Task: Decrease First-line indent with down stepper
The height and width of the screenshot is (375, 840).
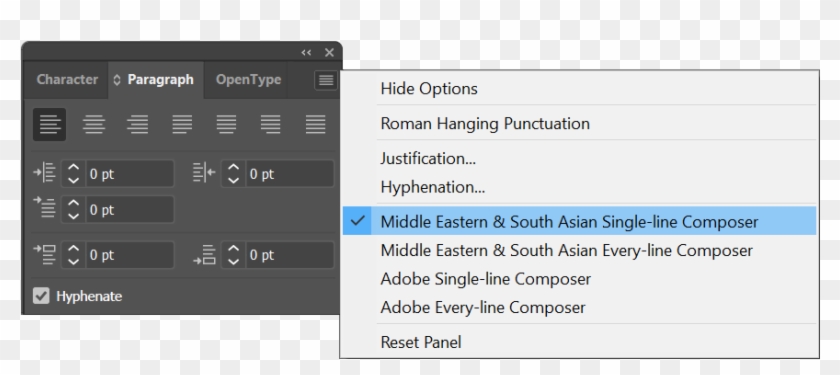Action: [73, 216]
